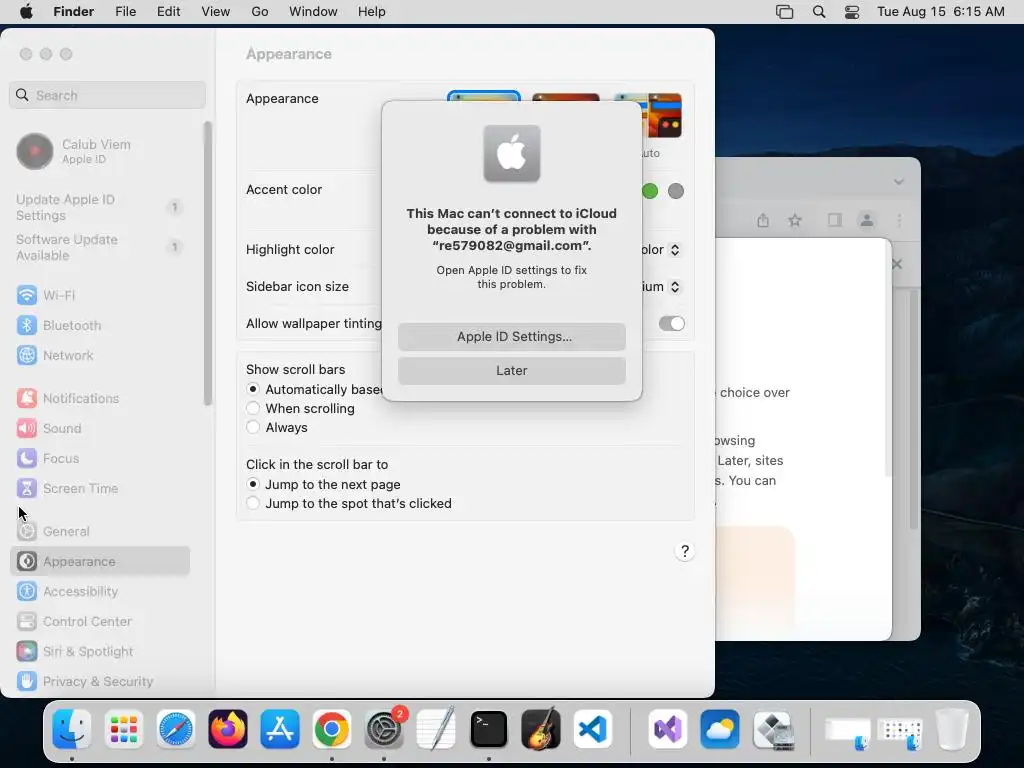Open App Store from the Dock
Viewport: 1024px width, 768px height.
(x=280, y=729)
